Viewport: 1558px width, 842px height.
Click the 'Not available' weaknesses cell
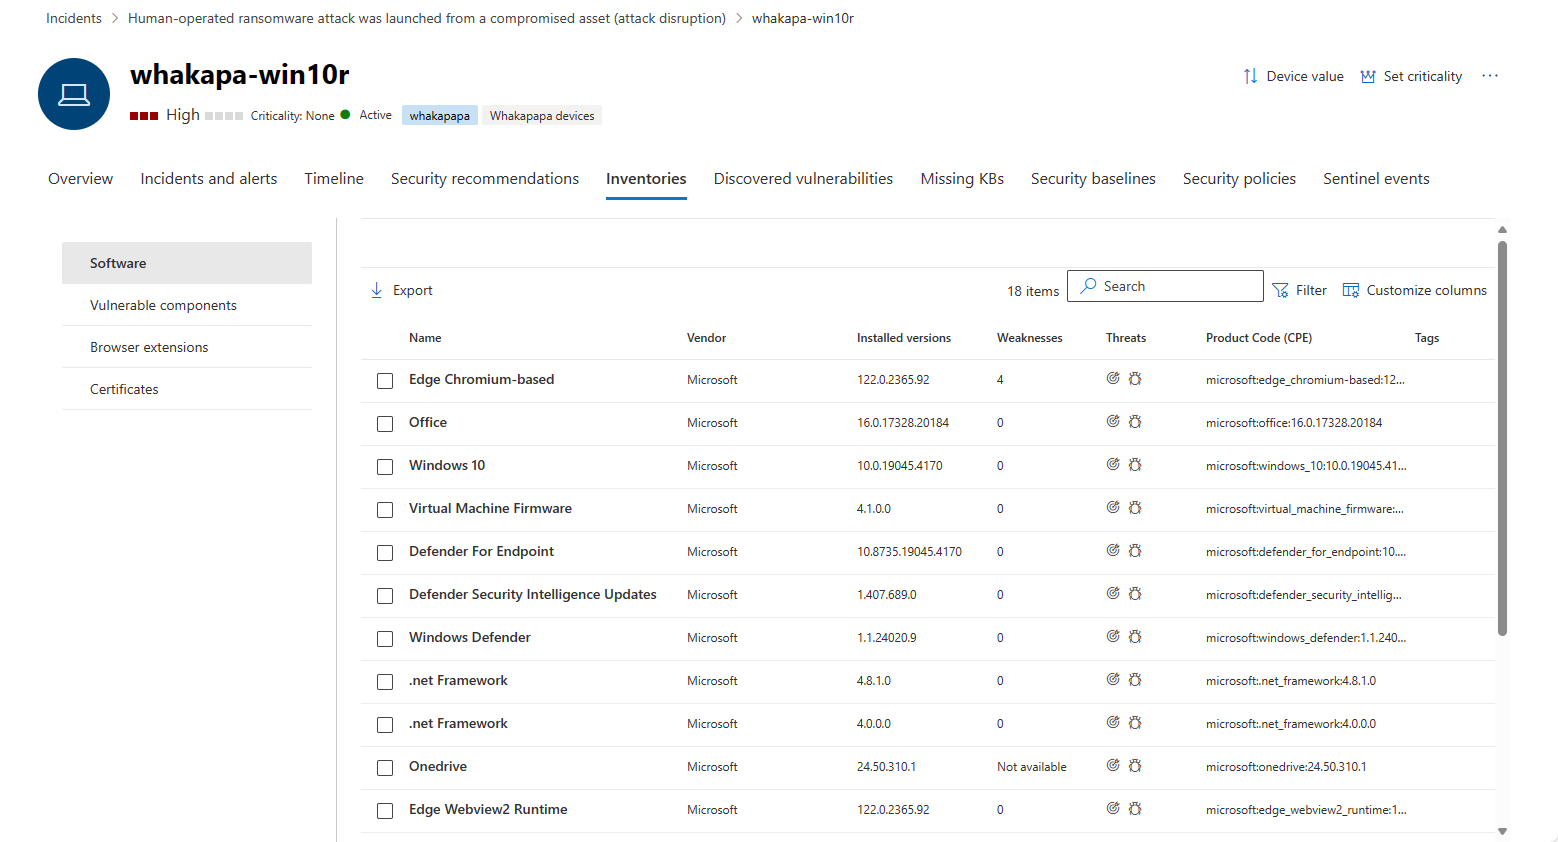[1032, 767]
